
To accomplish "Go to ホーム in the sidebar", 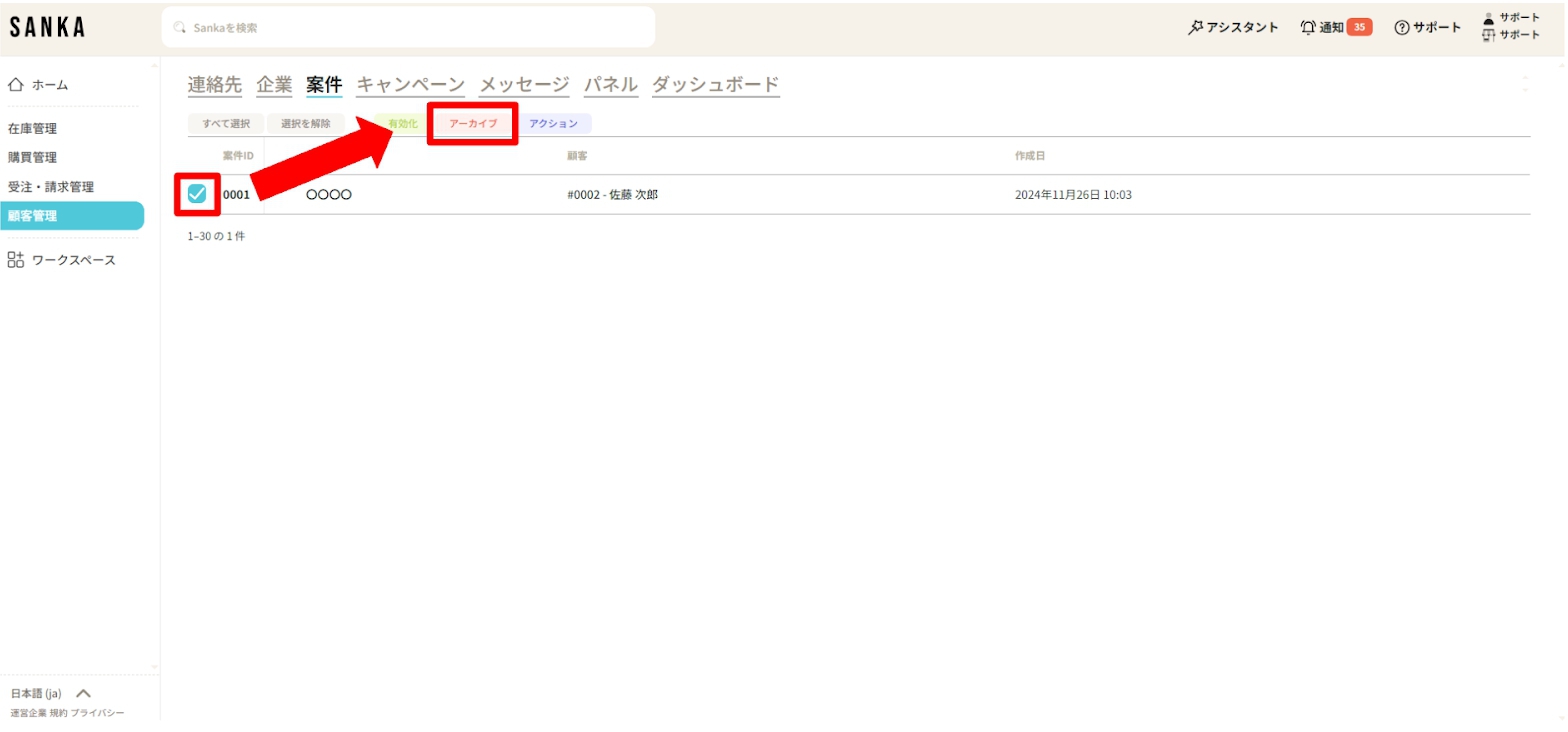I will 50,85.
